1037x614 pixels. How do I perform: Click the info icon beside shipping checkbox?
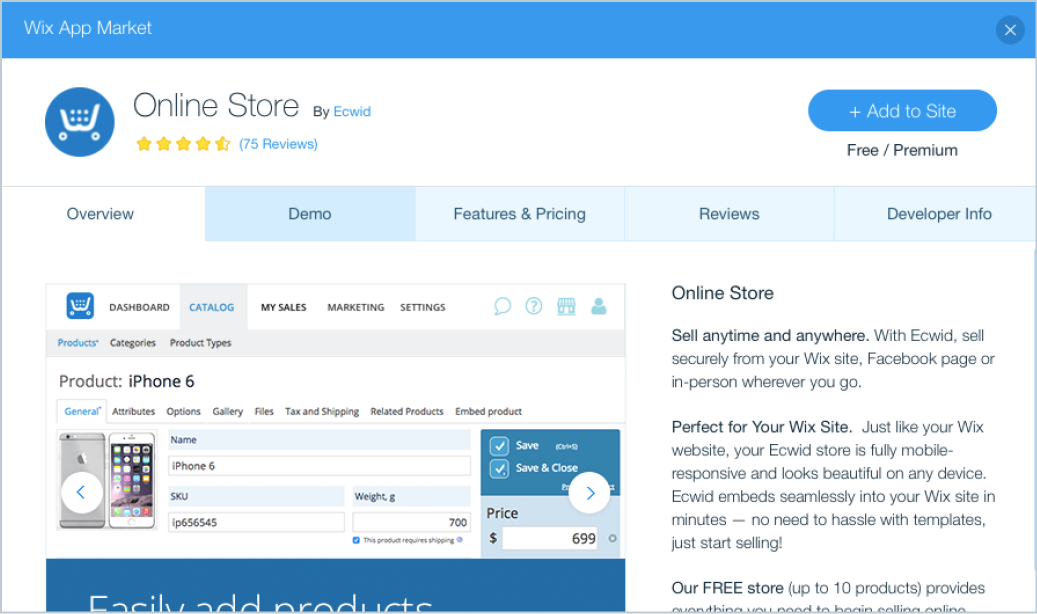460,540
